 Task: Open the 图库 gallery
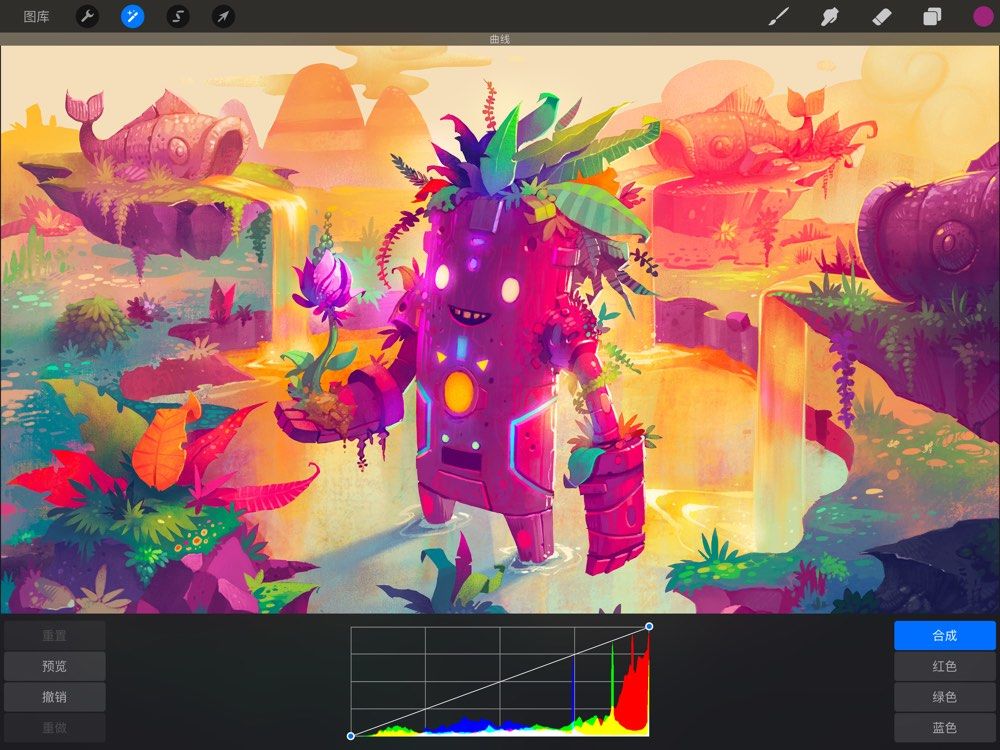pyautogui.click(x=36, y=17)
